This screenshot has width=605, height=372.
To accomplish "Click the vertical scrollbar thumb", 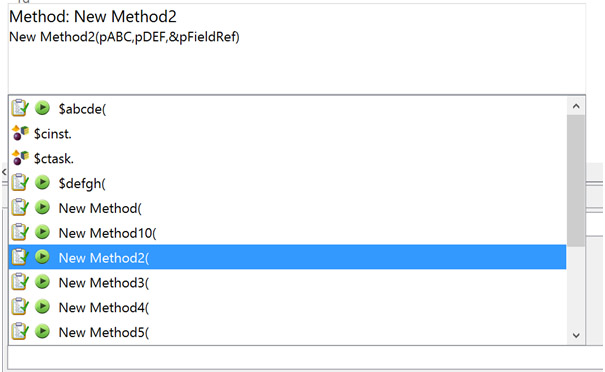I will point(576,181).
